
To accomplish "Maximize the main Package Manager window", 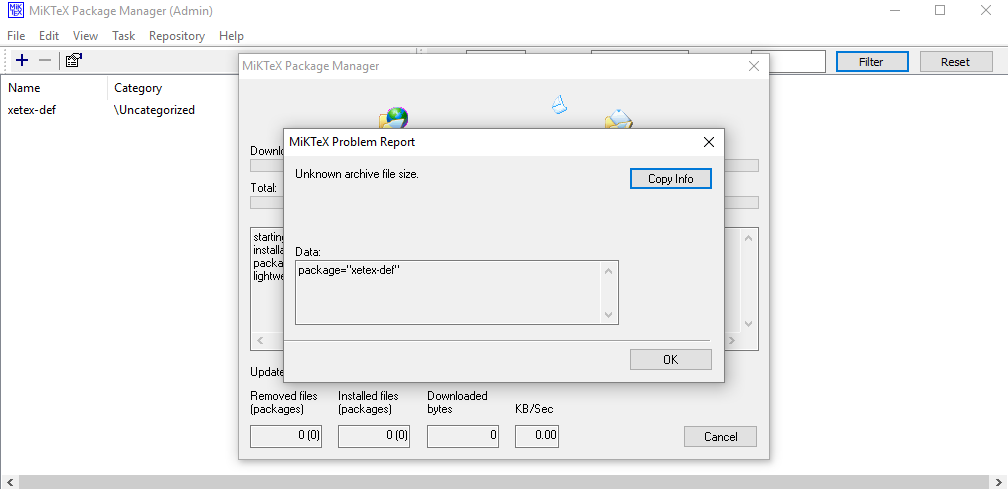I will pos(940,10).
